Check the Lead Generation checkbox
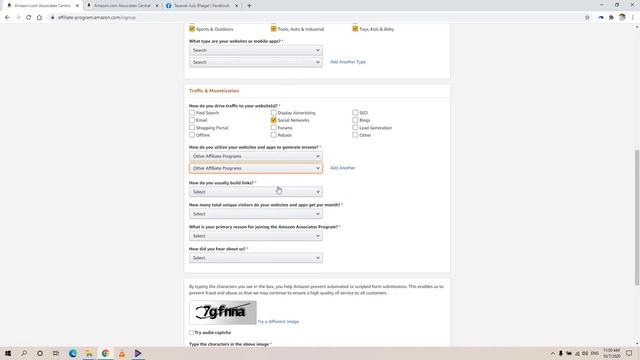The height and width of the screenshot is (360, 640). (x=355, y=127)
